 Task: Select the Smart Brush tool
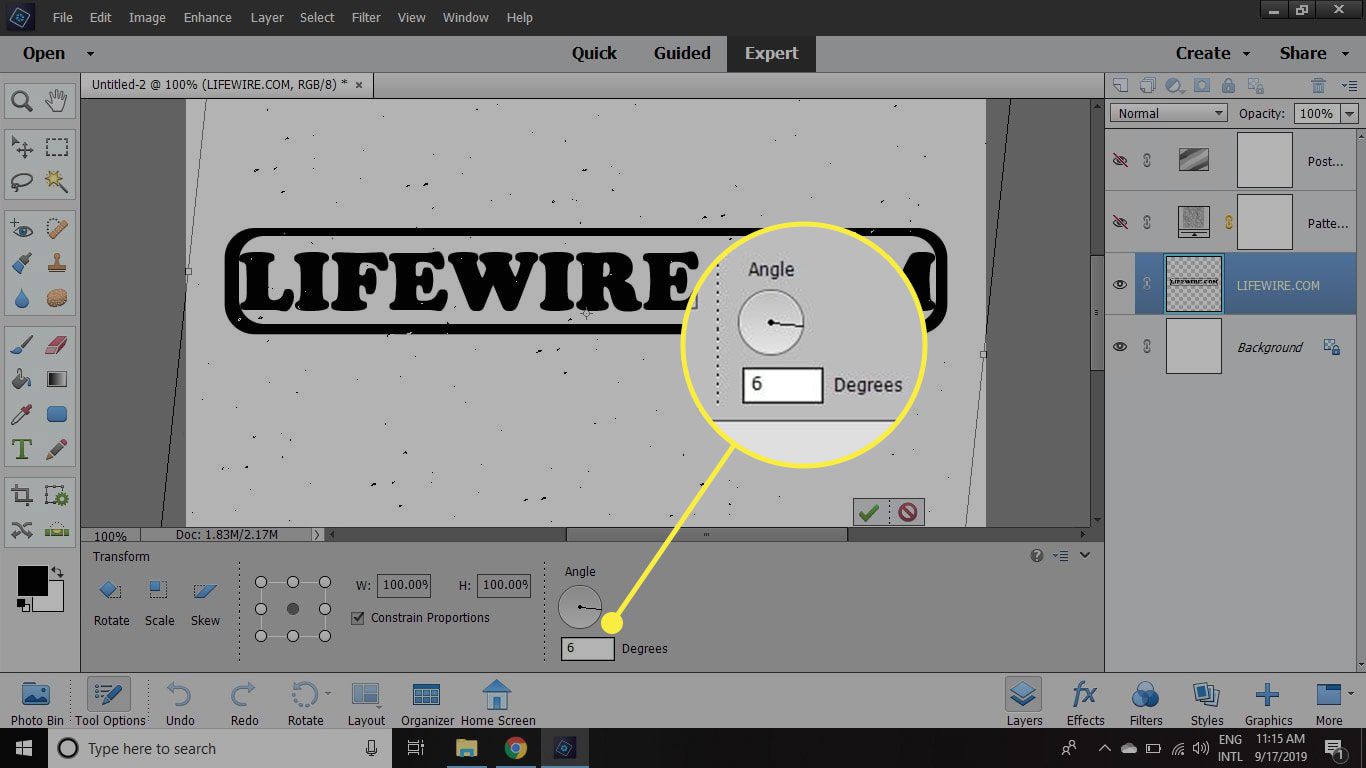click(22, 264)
